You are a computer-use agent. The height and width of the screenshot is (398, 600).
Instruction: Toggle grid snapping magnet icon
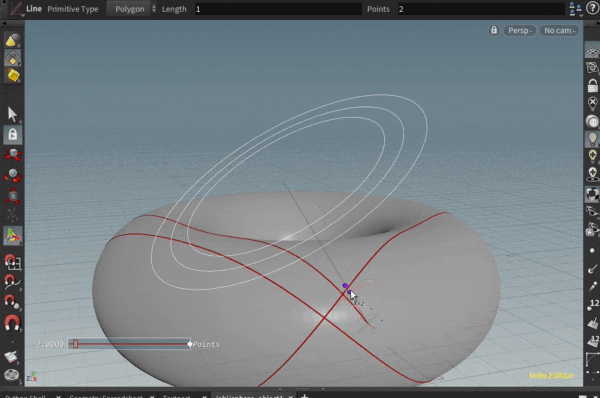tap(13, 262)
